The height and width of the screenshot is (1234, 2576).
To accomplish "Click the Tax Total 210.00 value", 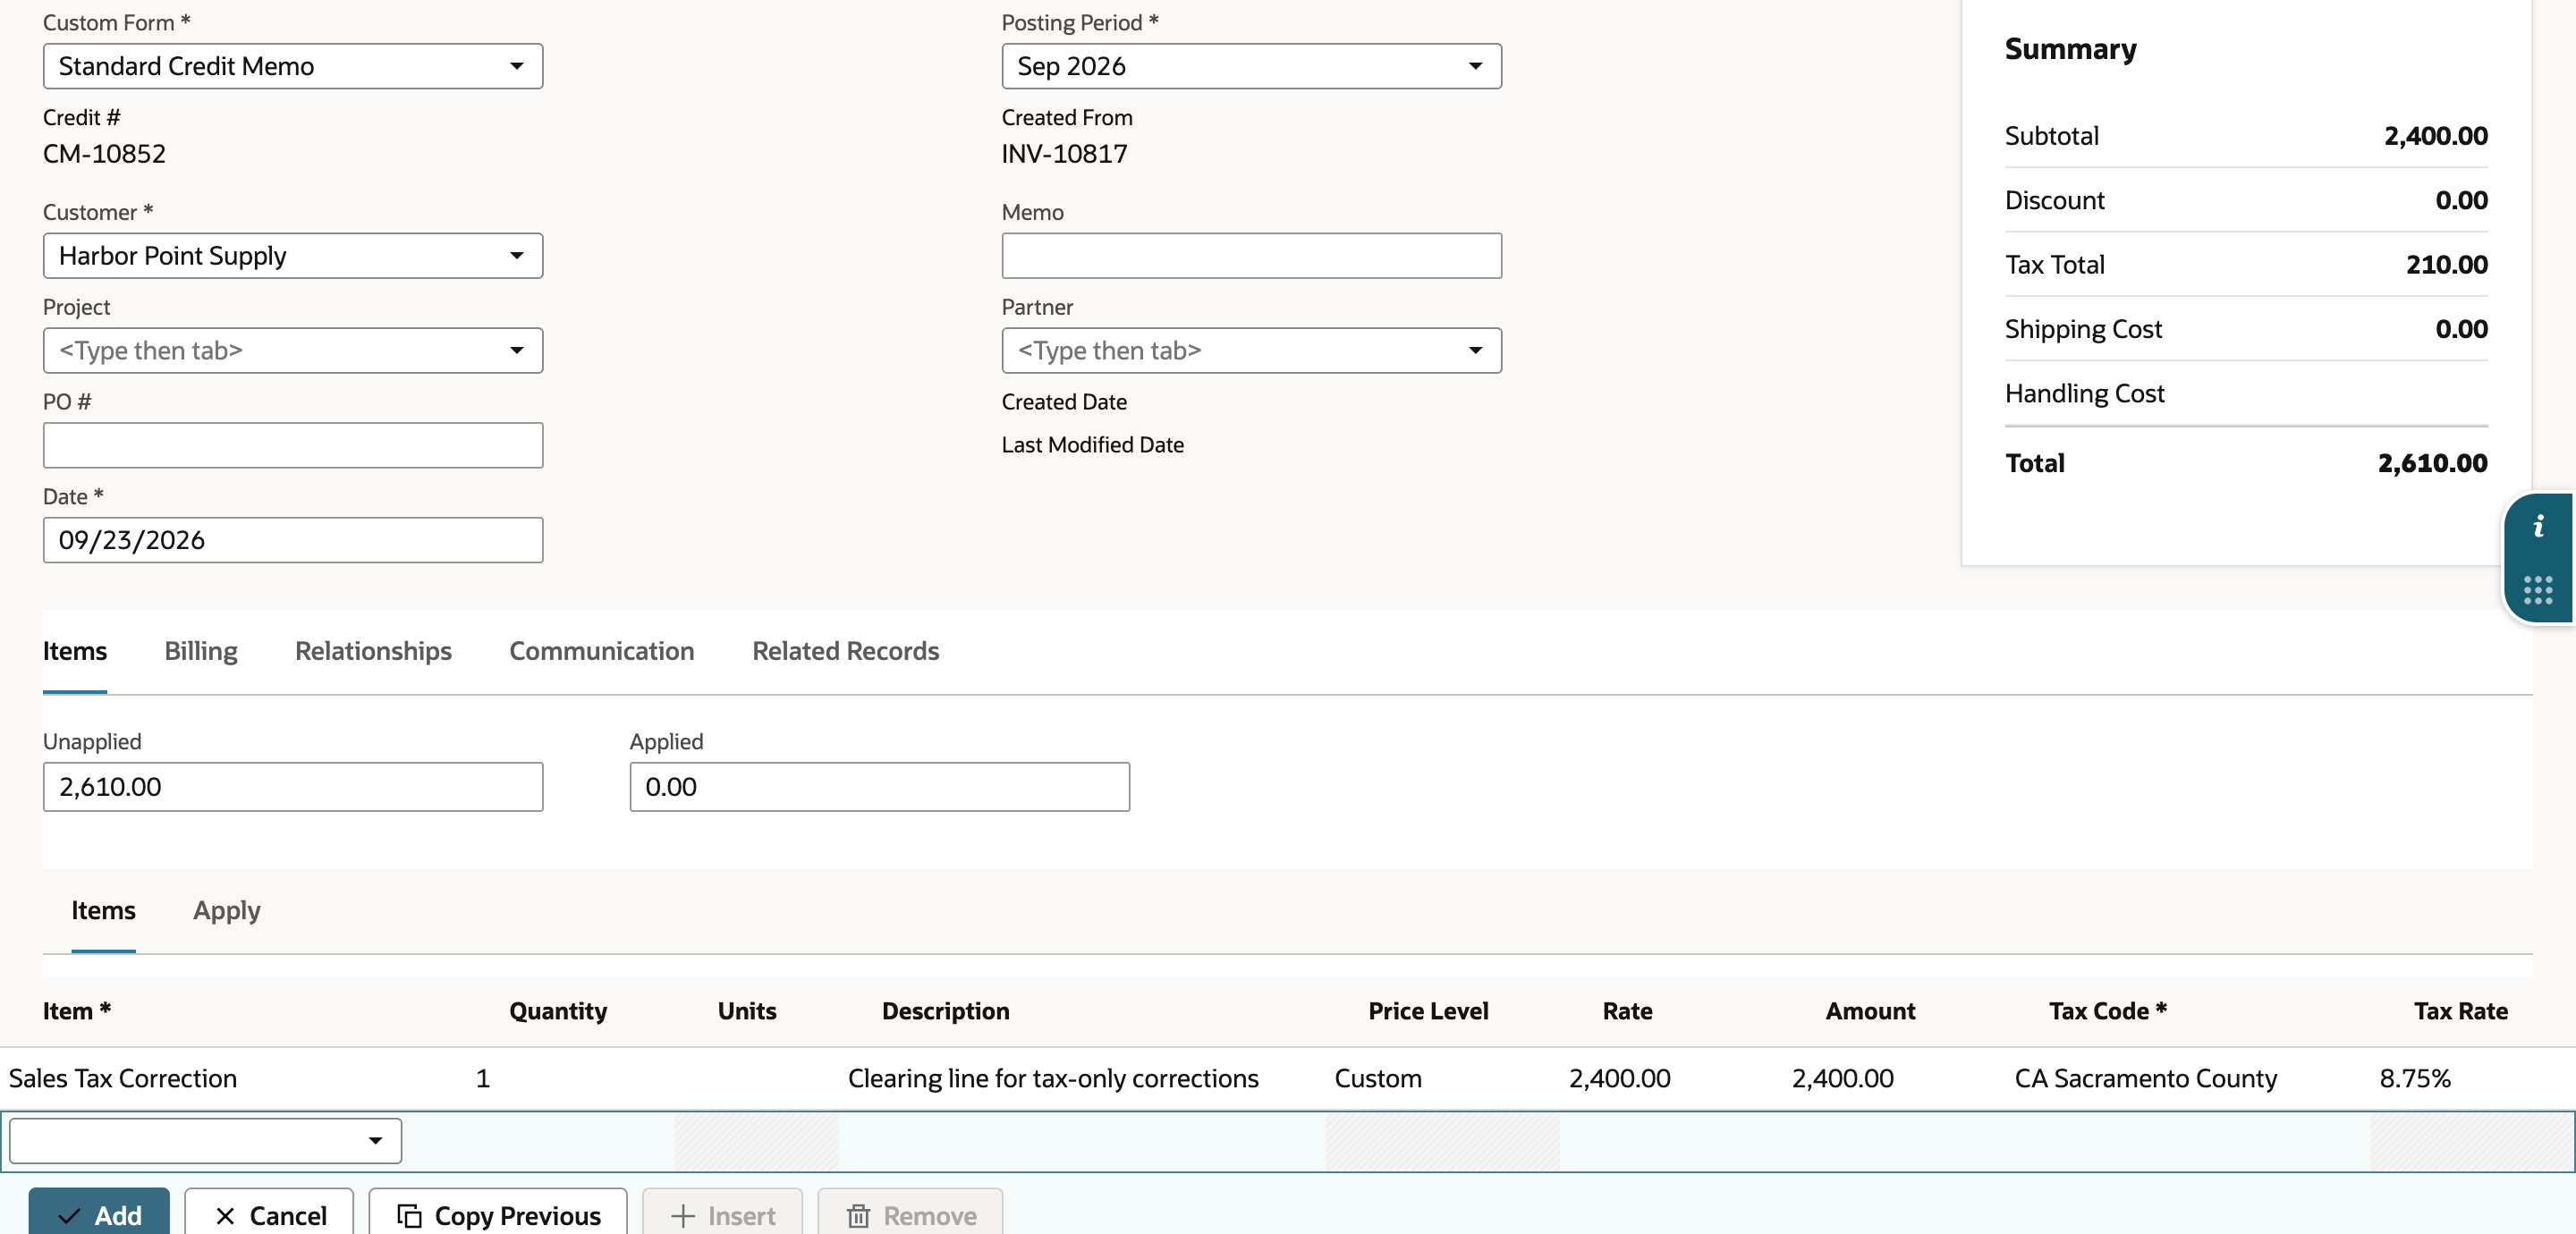I will [2446, 265].
